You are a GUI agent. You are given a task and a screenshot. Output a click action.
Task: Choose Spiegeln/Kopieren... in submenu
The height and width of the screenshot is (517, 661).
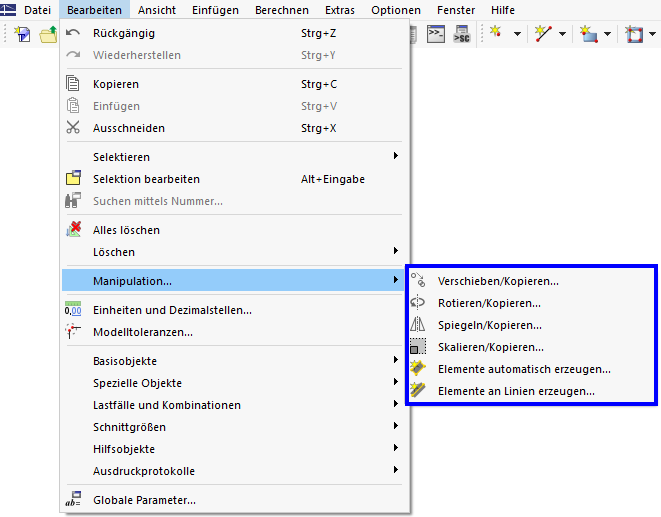[x=531, y=325]
